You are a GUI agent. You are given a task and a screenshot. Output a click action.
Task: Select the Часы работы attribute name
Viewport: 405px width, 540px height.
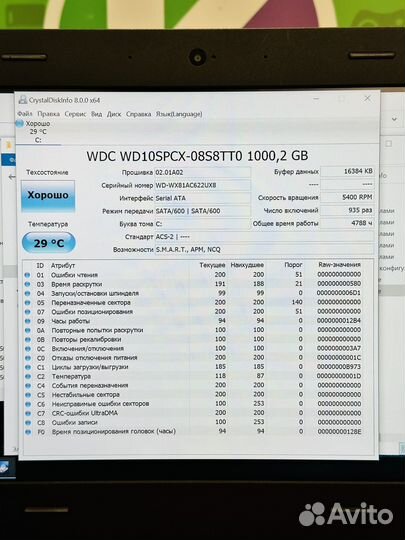click(x=71, y=321)
